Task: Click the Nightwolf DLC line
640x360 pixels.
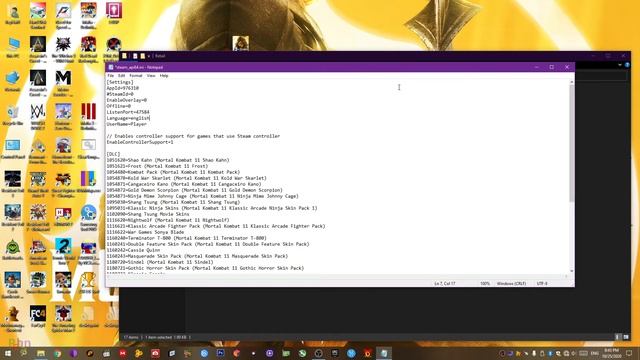Action: coord(168,220)
